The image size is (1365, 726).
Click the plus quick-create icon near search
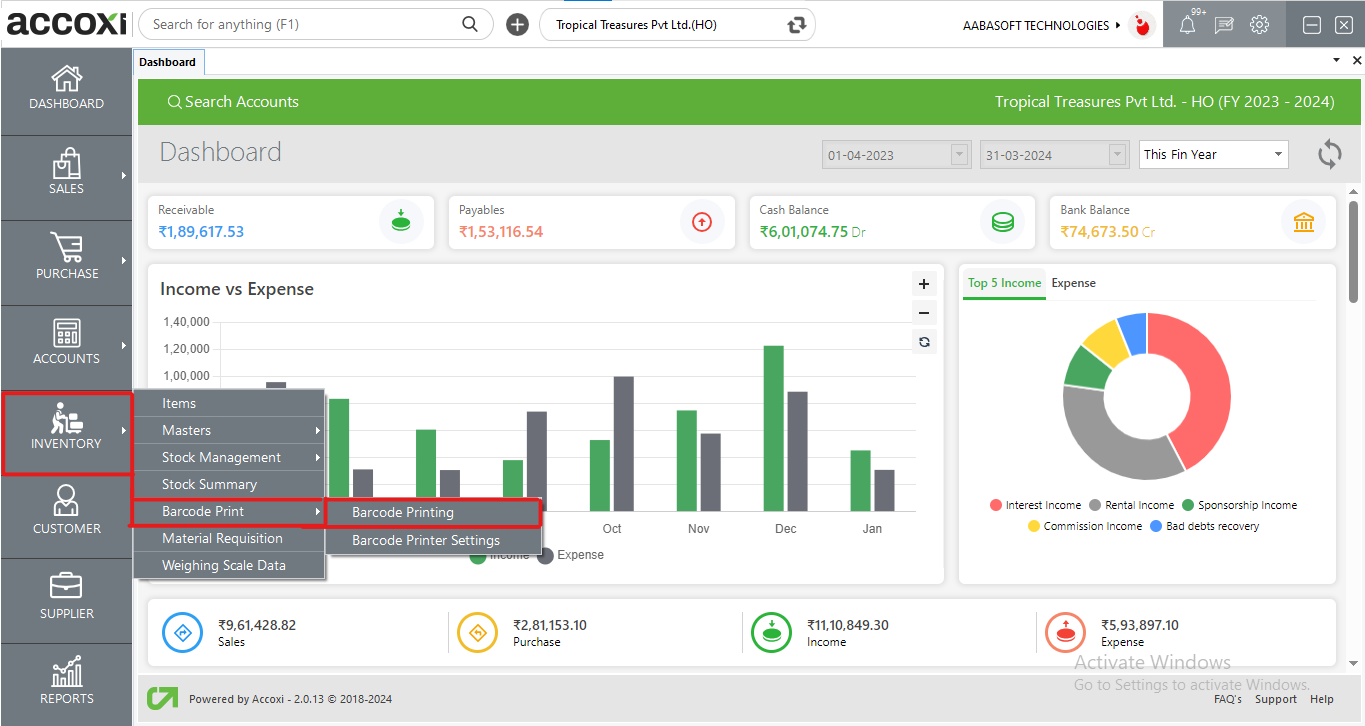(517, 25)
